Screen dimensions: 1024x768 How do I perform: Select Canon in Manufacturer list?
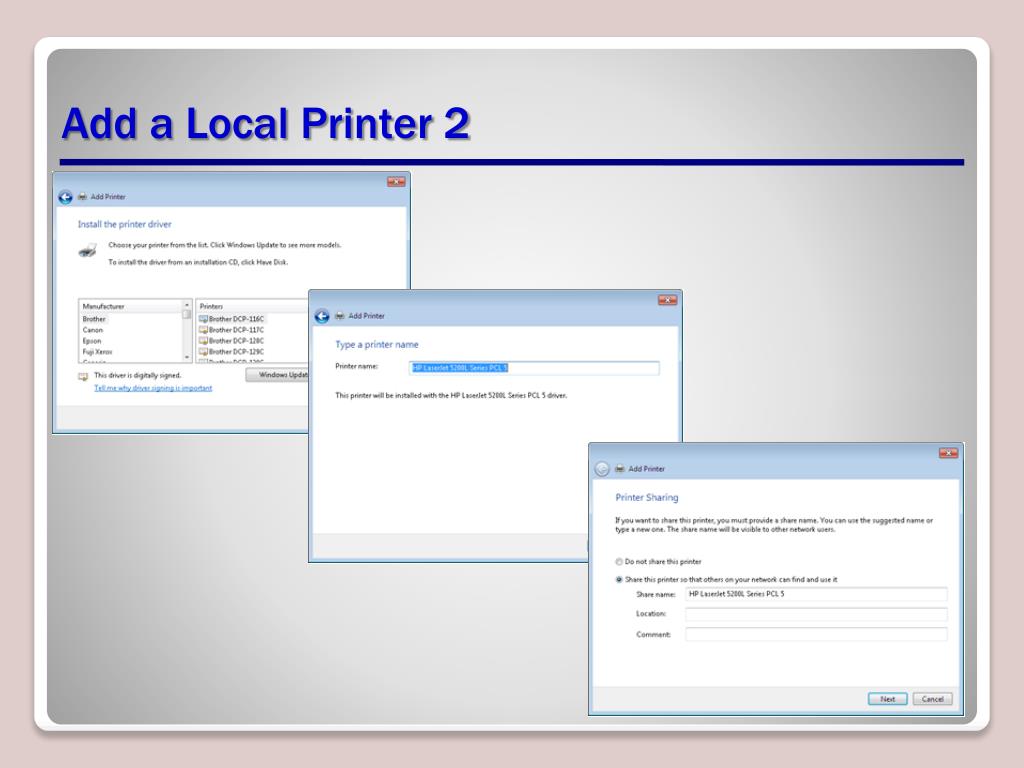point(93,330)
